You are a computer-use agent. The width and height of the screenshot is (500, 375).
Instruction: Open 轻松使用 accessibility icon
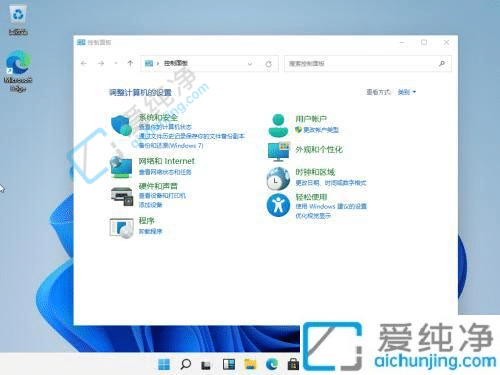tap(278, 205)
